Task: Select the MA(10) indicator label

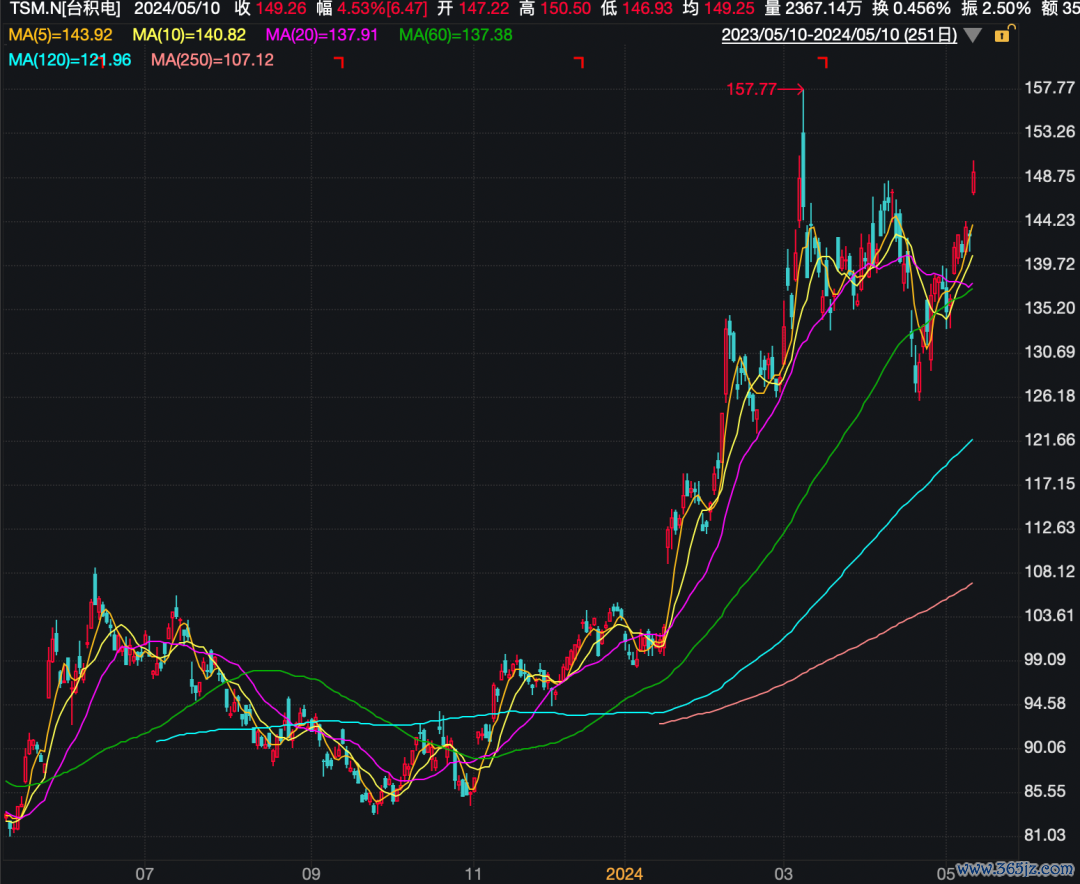Action: click(189, 35)
